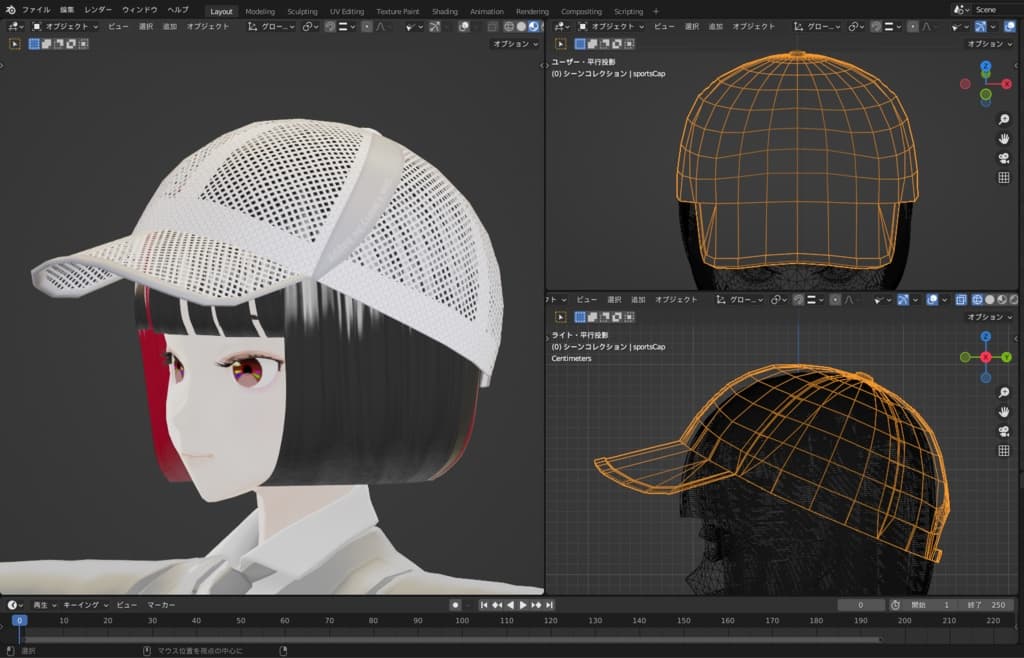Open オブジェクト mode dropdown in left viewport
Image resolution: width=1024 pixels, height=658 pixels.
[x=64, y=27]
